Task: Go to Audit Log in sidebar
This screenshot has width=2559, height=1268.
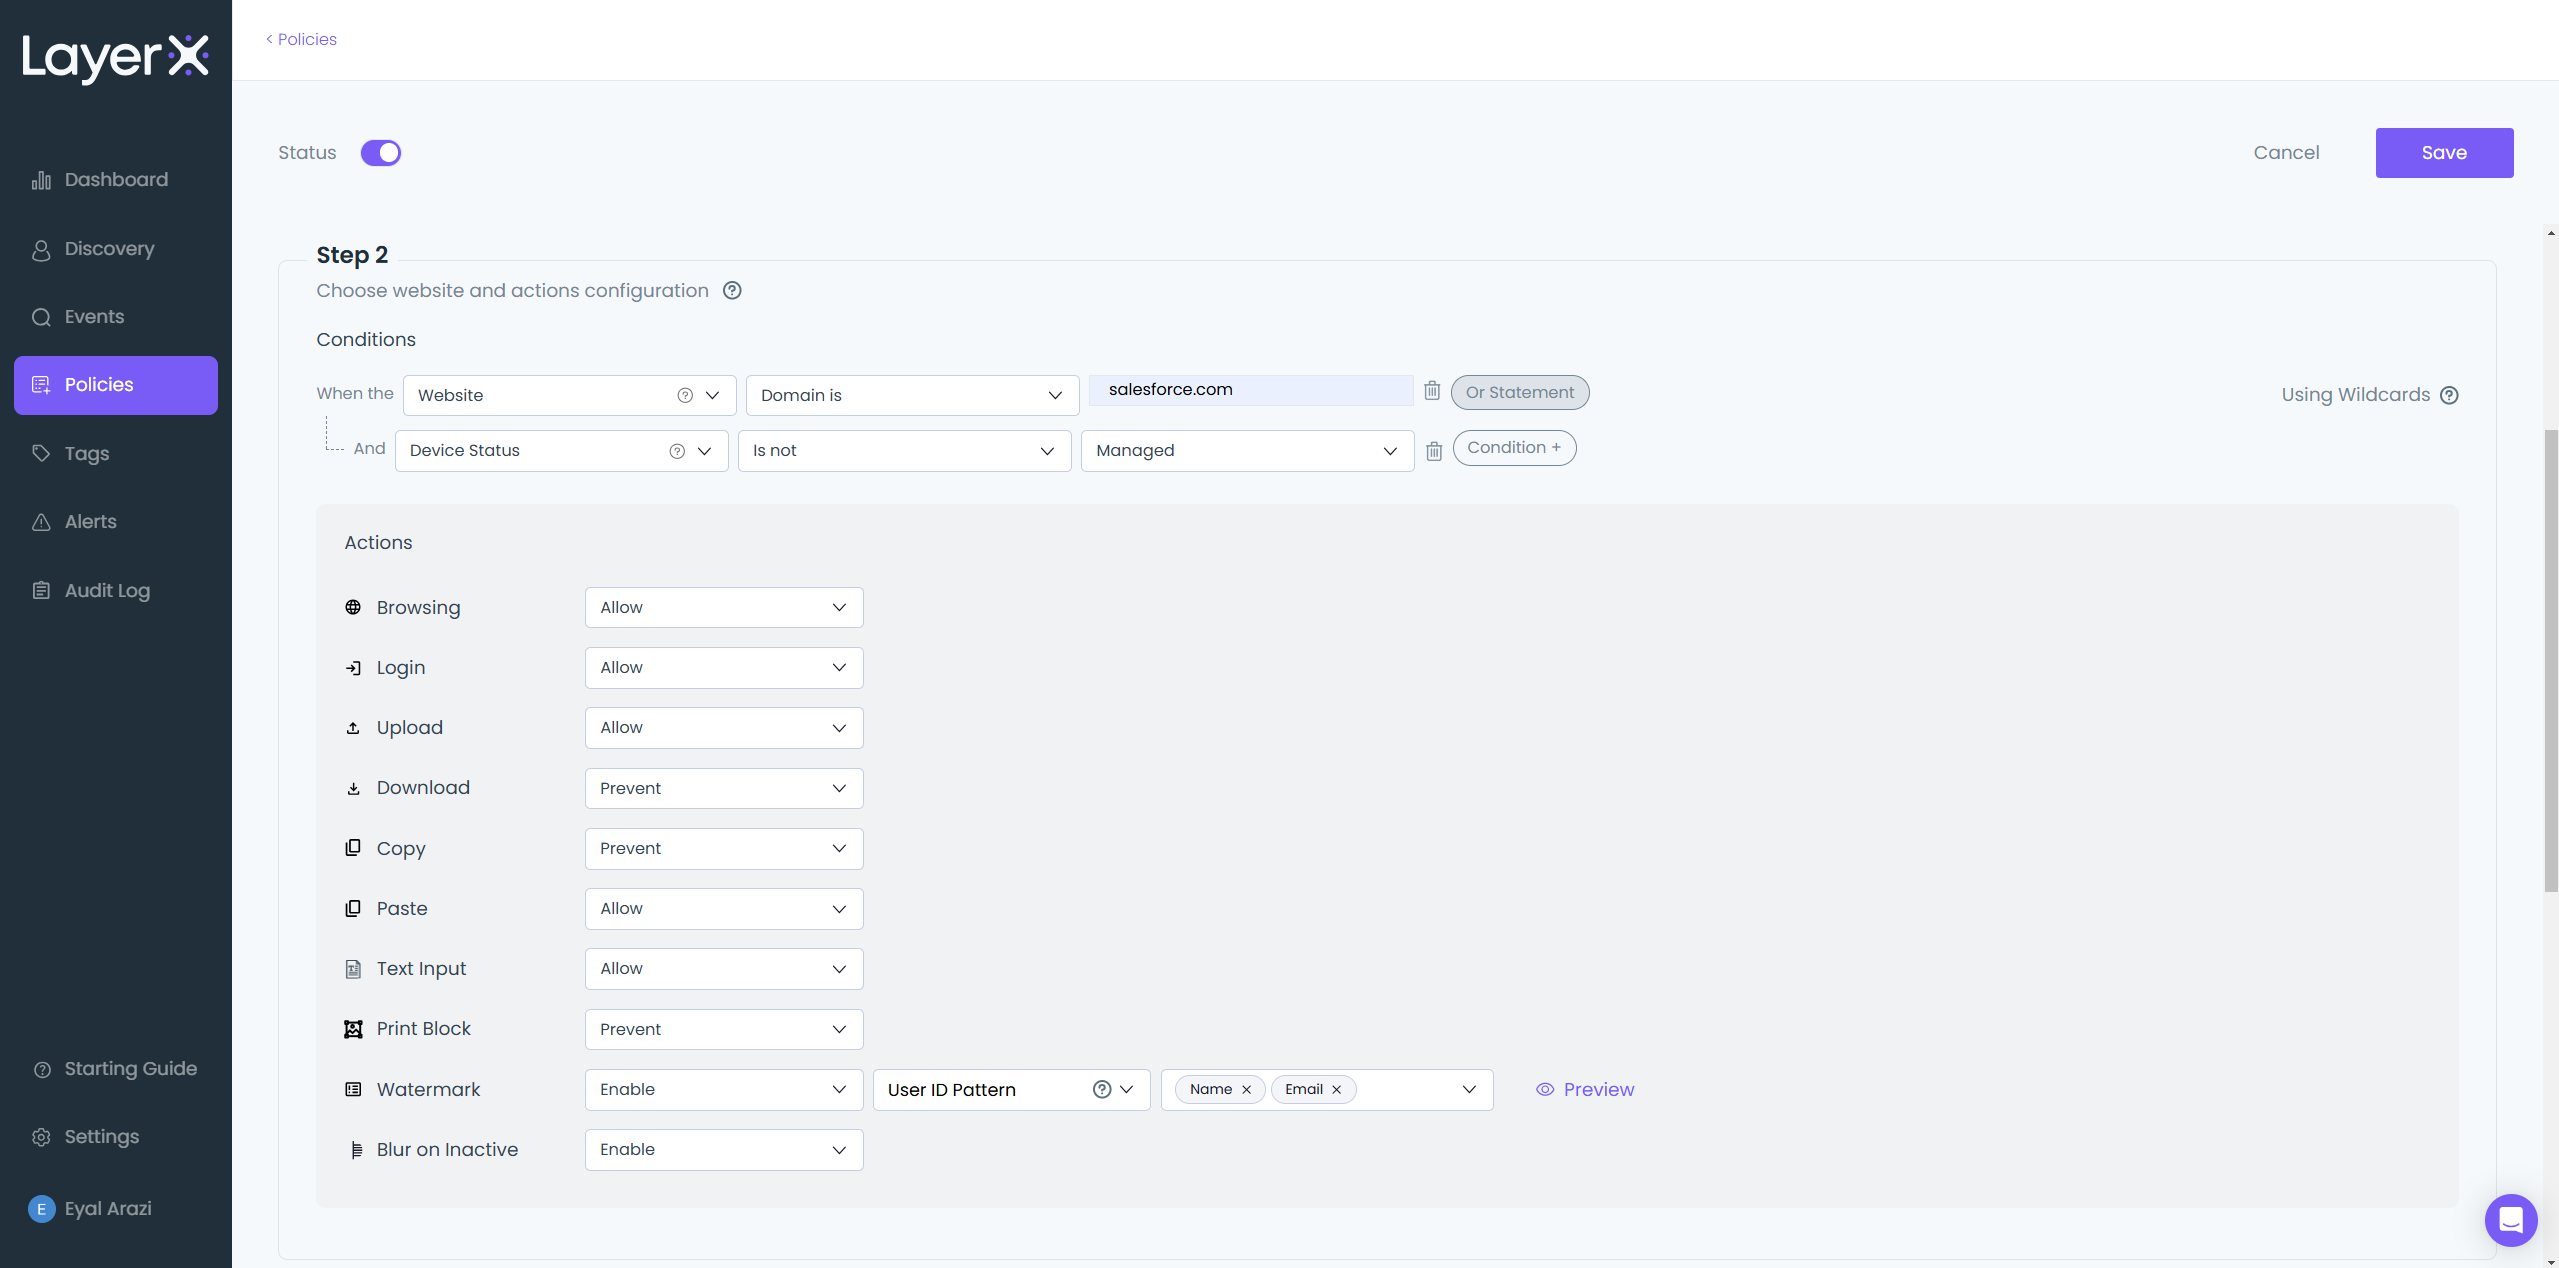Action: pos(107,591)
